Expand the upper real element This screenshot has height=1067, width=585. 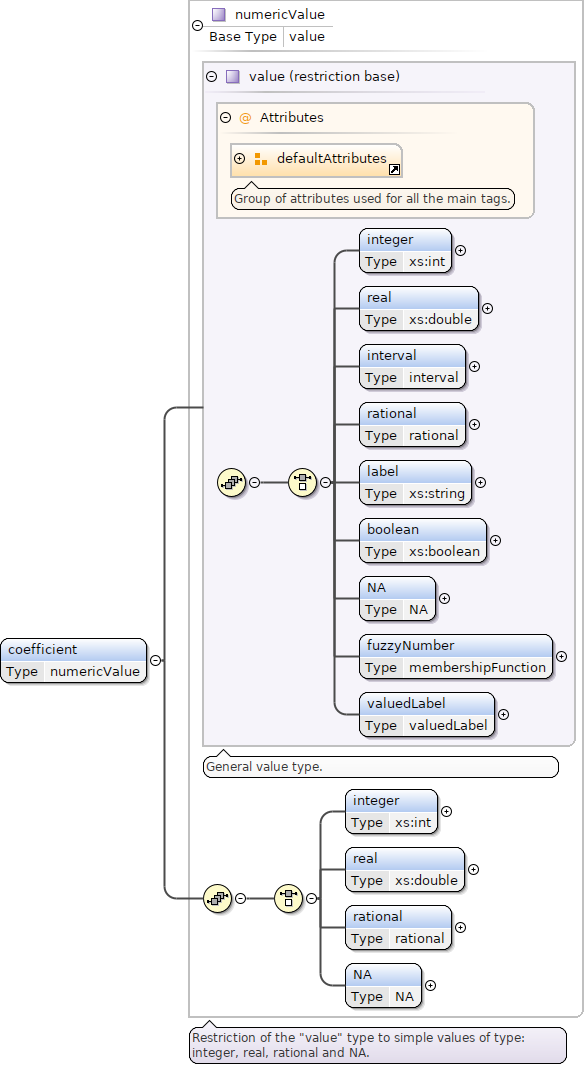pyautogui.click(x=488, y=308)
